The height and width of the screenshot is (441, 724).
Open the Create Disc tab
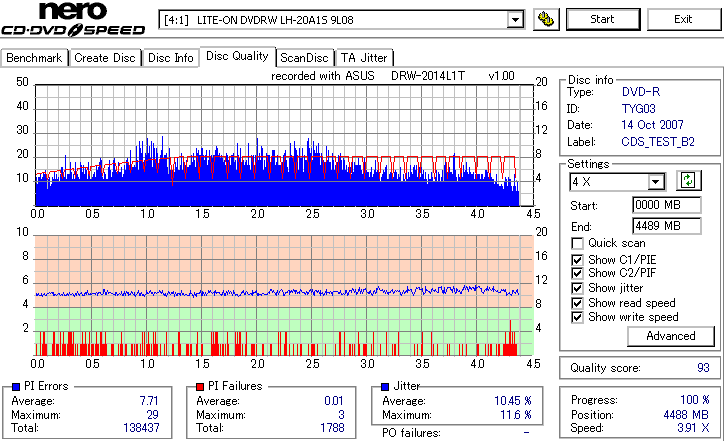click(x=105, y=58)
